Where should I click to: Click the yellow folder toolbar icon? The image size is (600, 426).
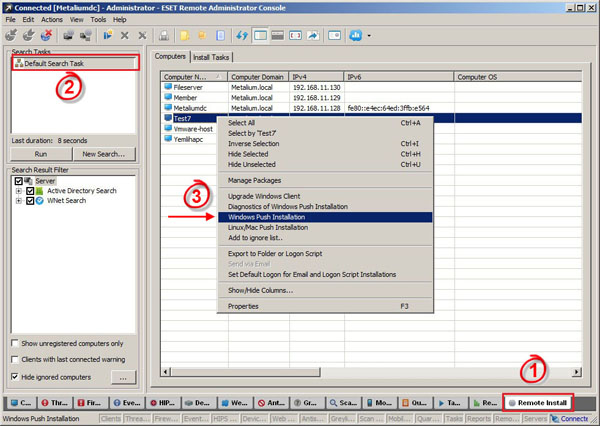click(185, 36)
